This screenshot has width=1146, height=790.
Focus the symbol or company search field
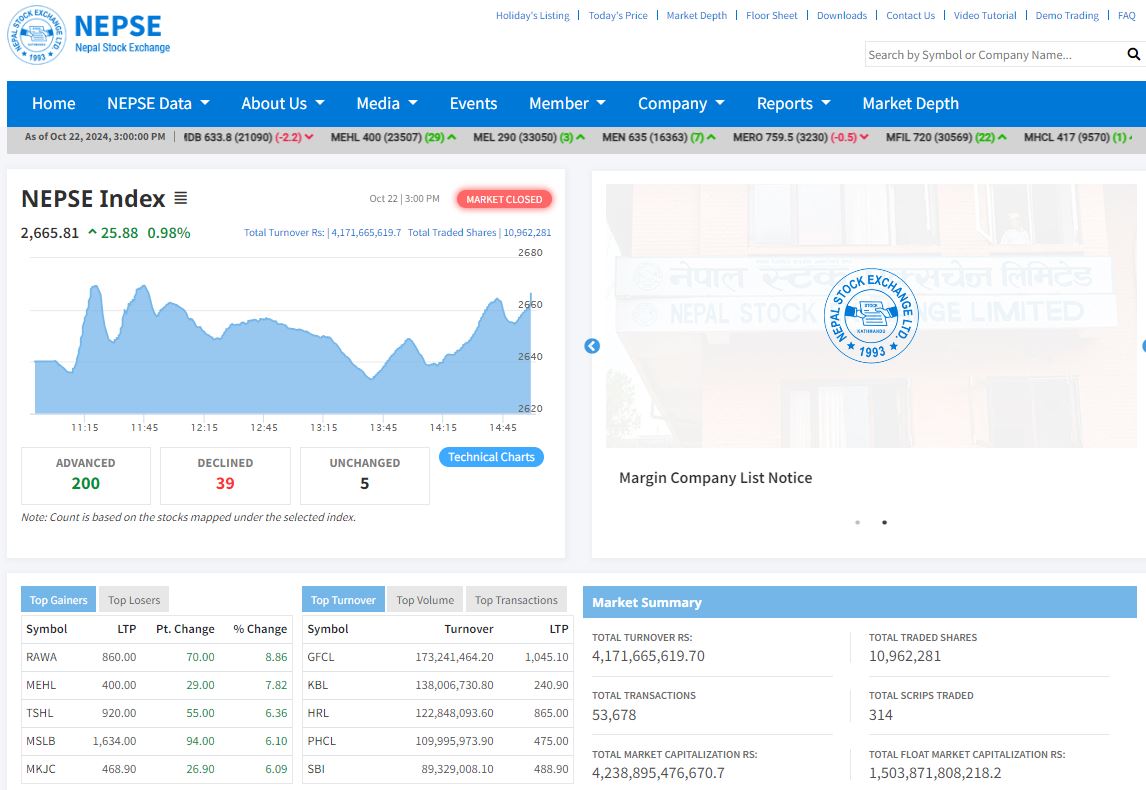[994, 54]
